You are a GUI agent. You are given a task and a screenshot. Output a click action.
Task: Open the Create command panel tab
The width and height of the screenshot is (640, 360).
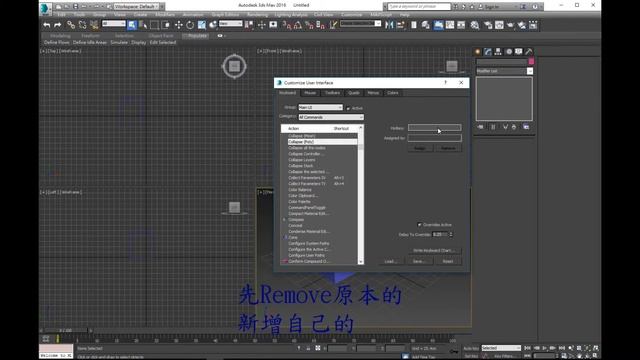478,51
